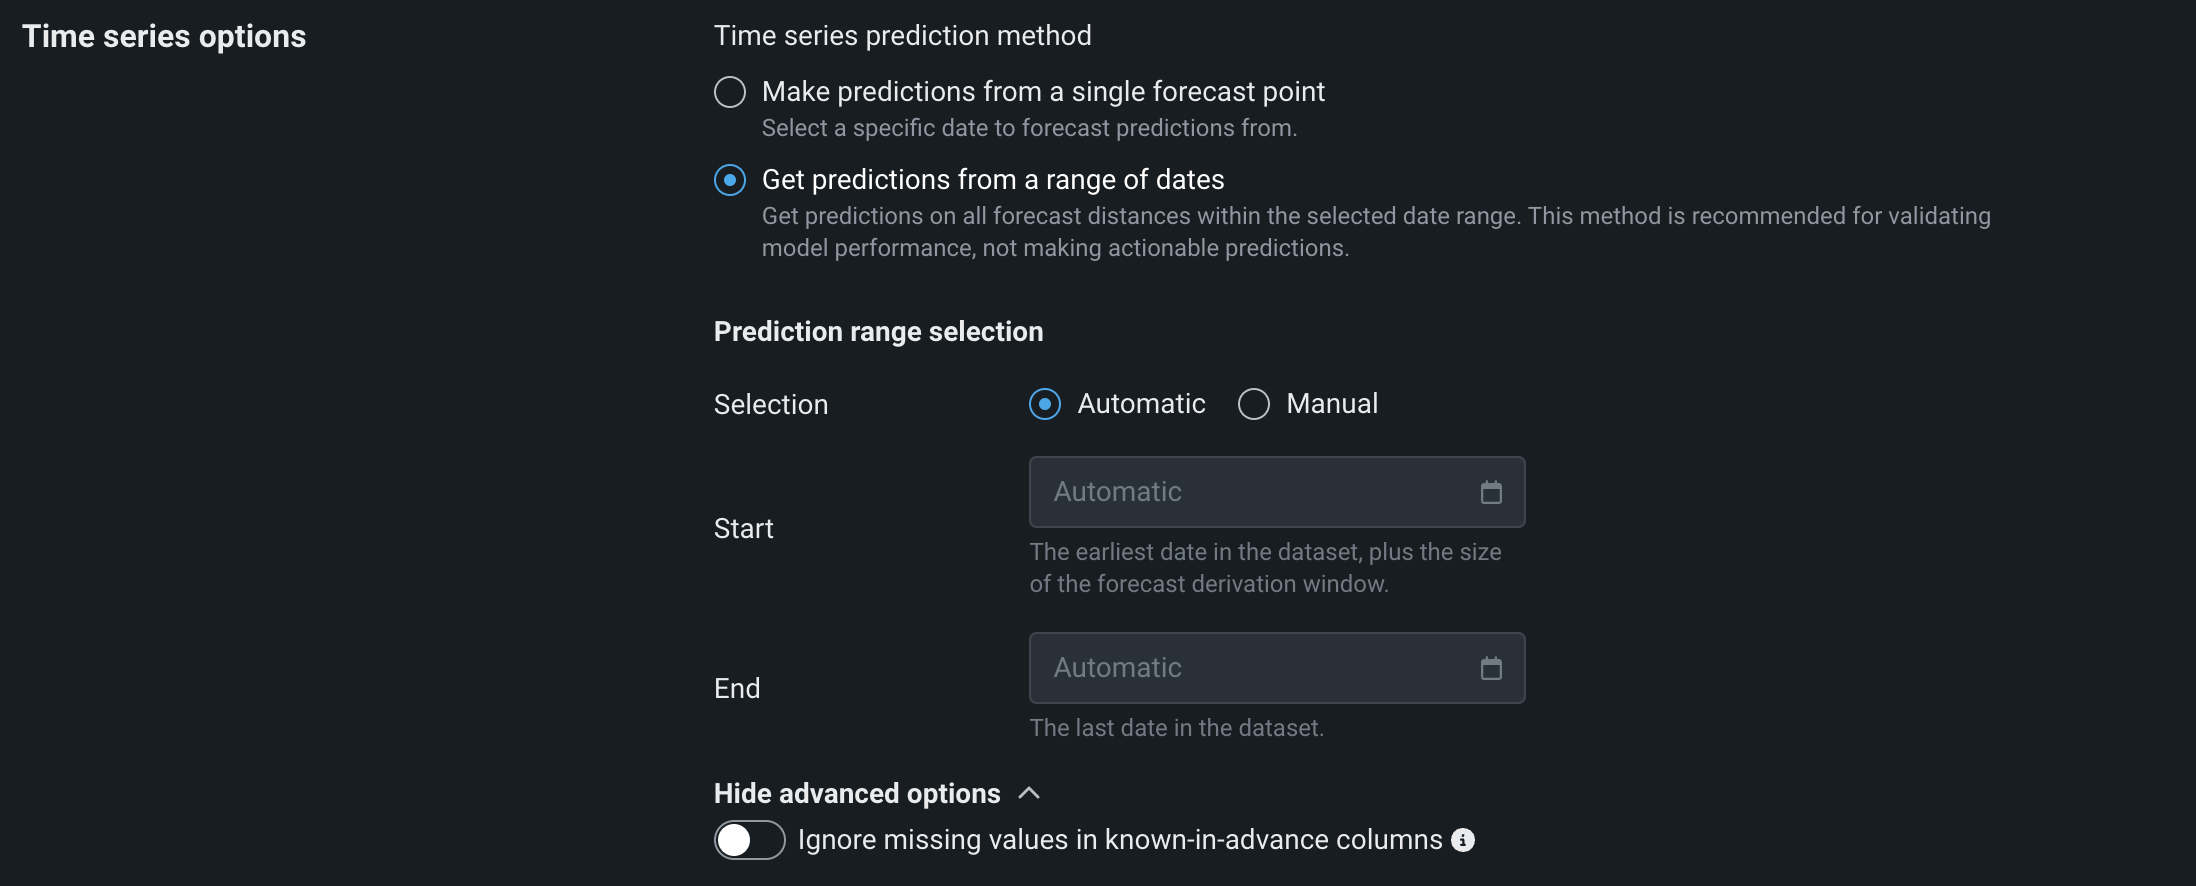
Task: Open the End date calendar icon
Action: [1491, 668]
